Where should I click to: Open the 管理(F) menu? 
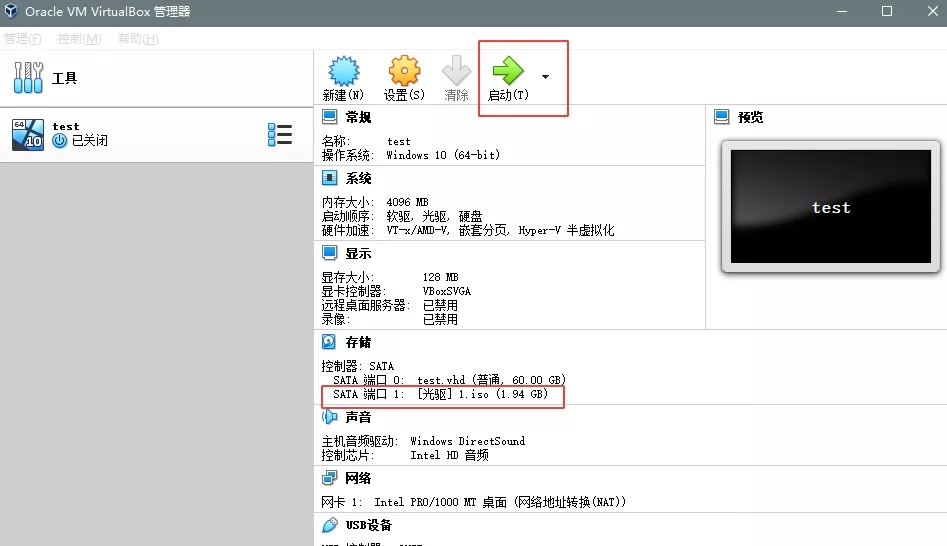22,39
